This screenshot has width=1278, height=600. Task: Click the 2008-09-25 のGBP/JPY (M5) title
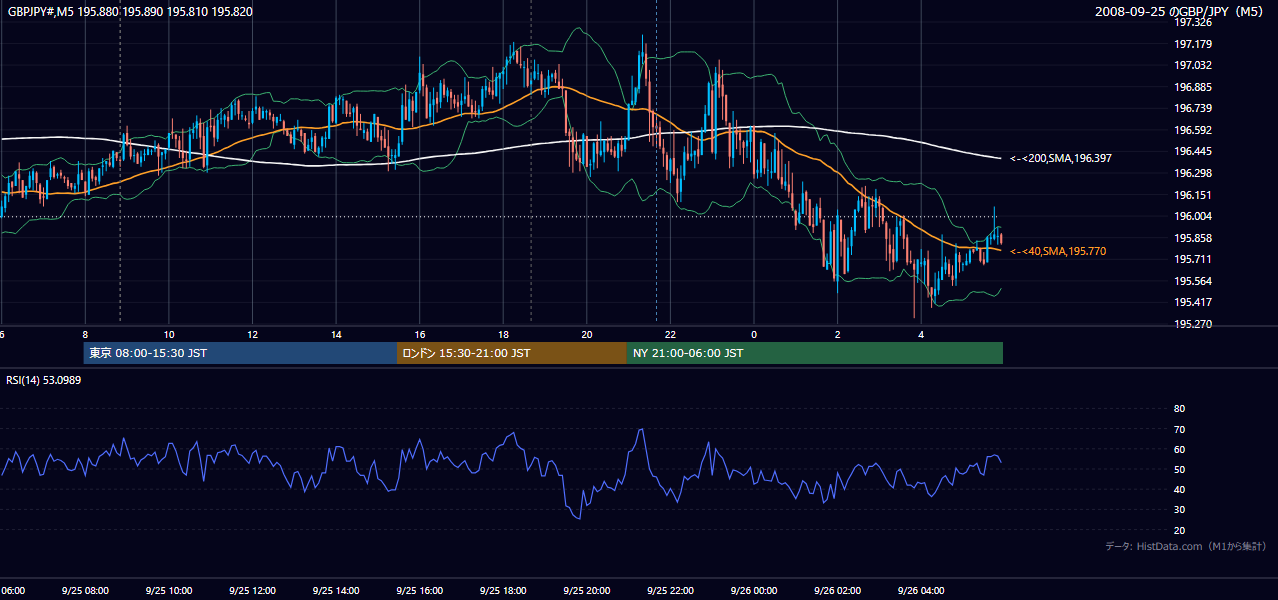pos(1180,12)
